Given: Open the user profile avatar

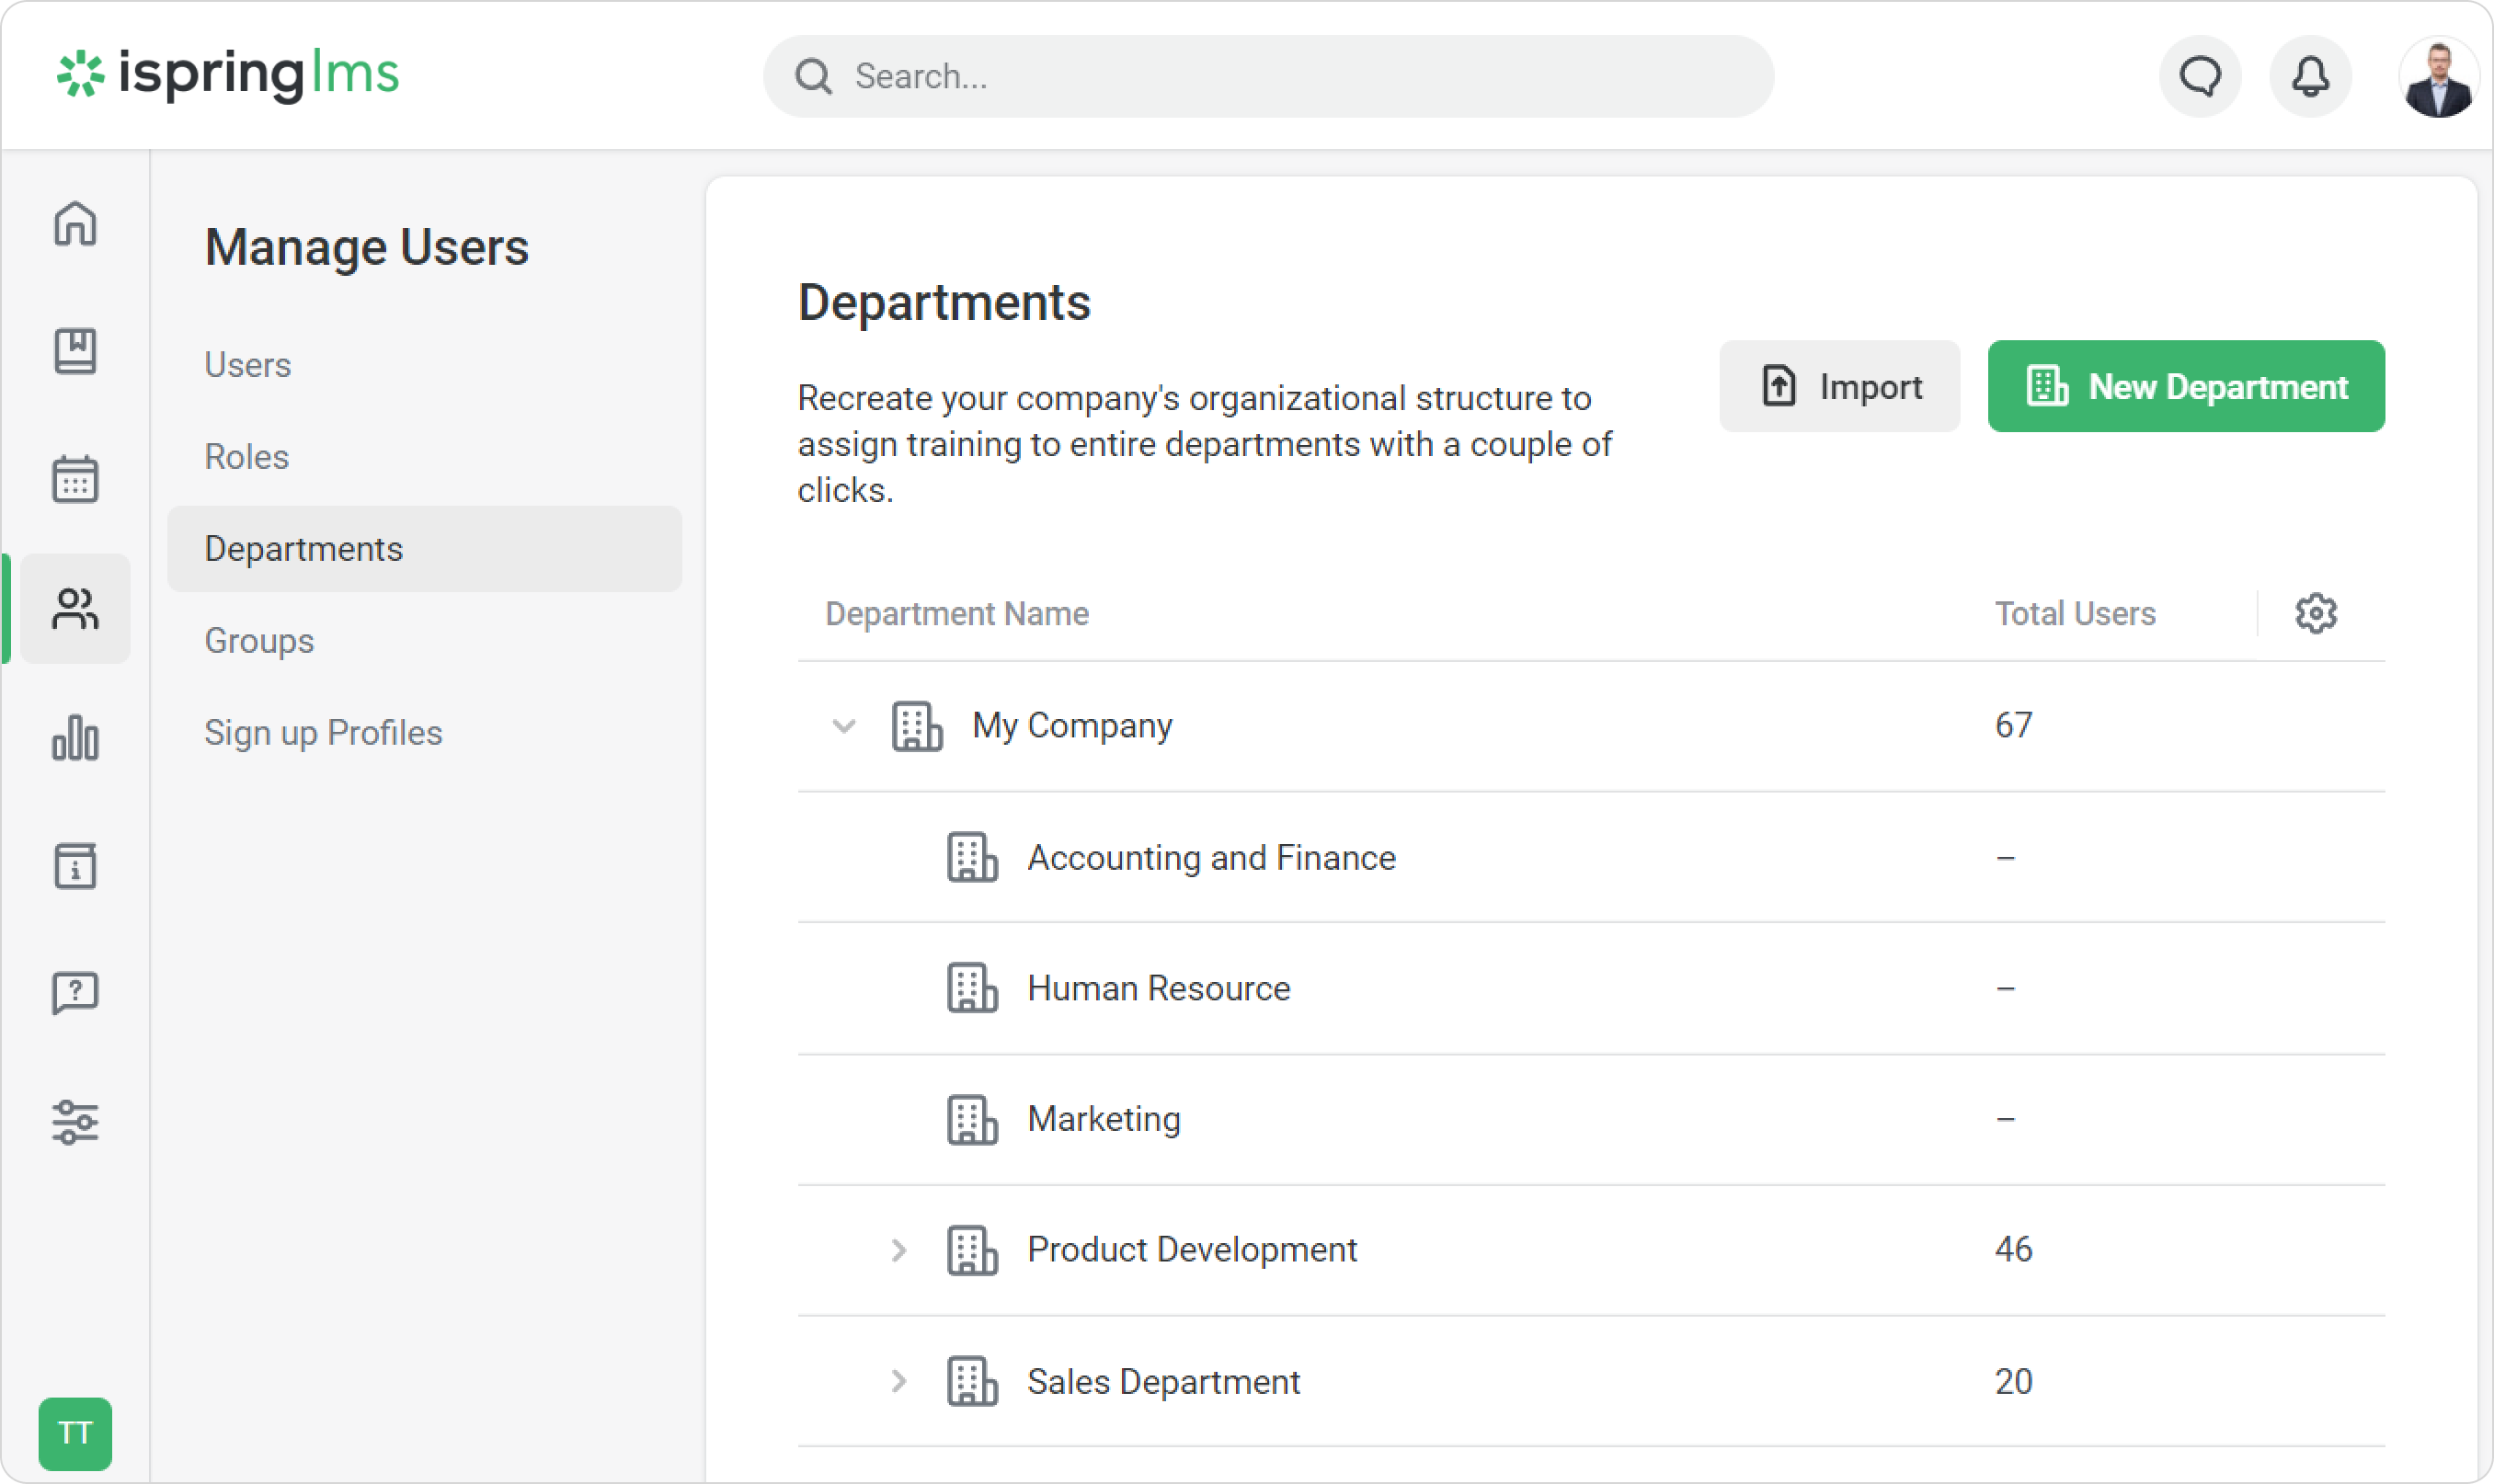Looking at the screenshot, I should [2438, 76].
